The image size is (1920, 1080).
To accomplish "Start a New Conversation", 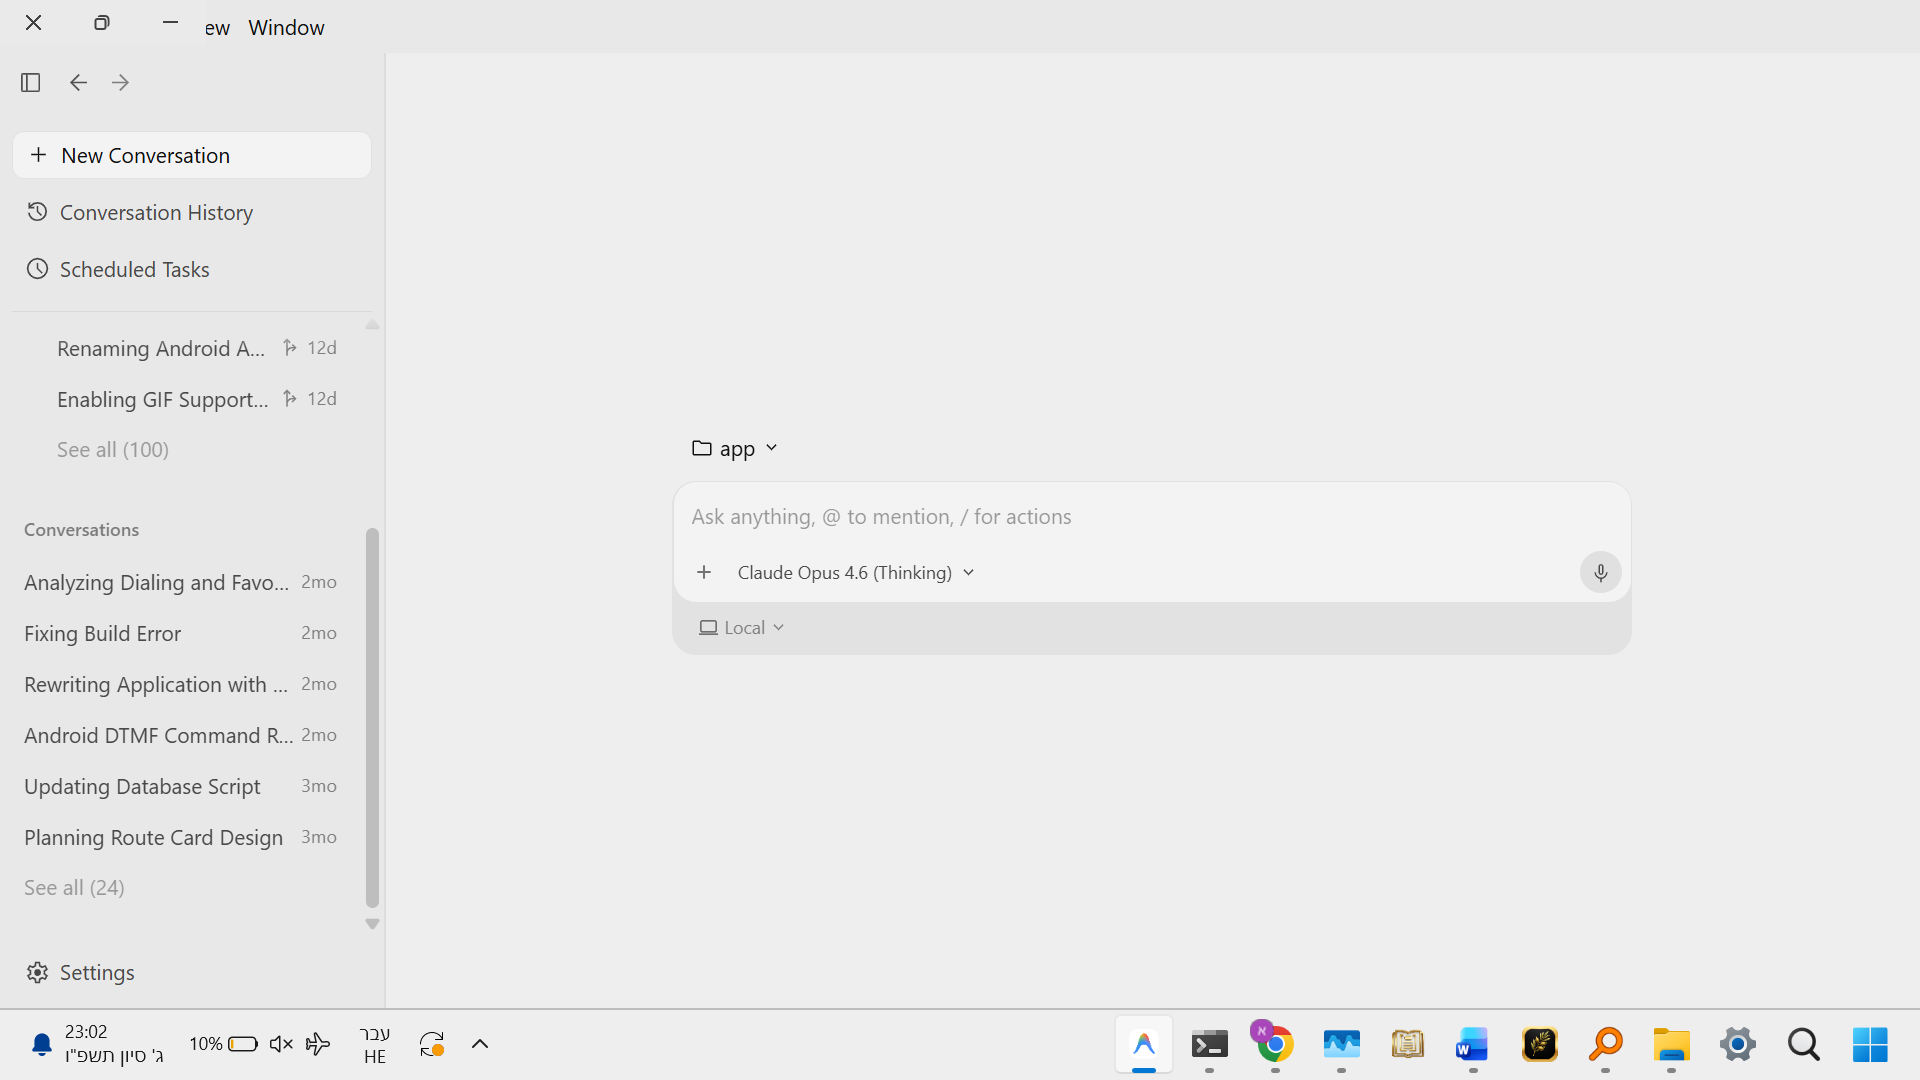I will click(x=192, y=155).
